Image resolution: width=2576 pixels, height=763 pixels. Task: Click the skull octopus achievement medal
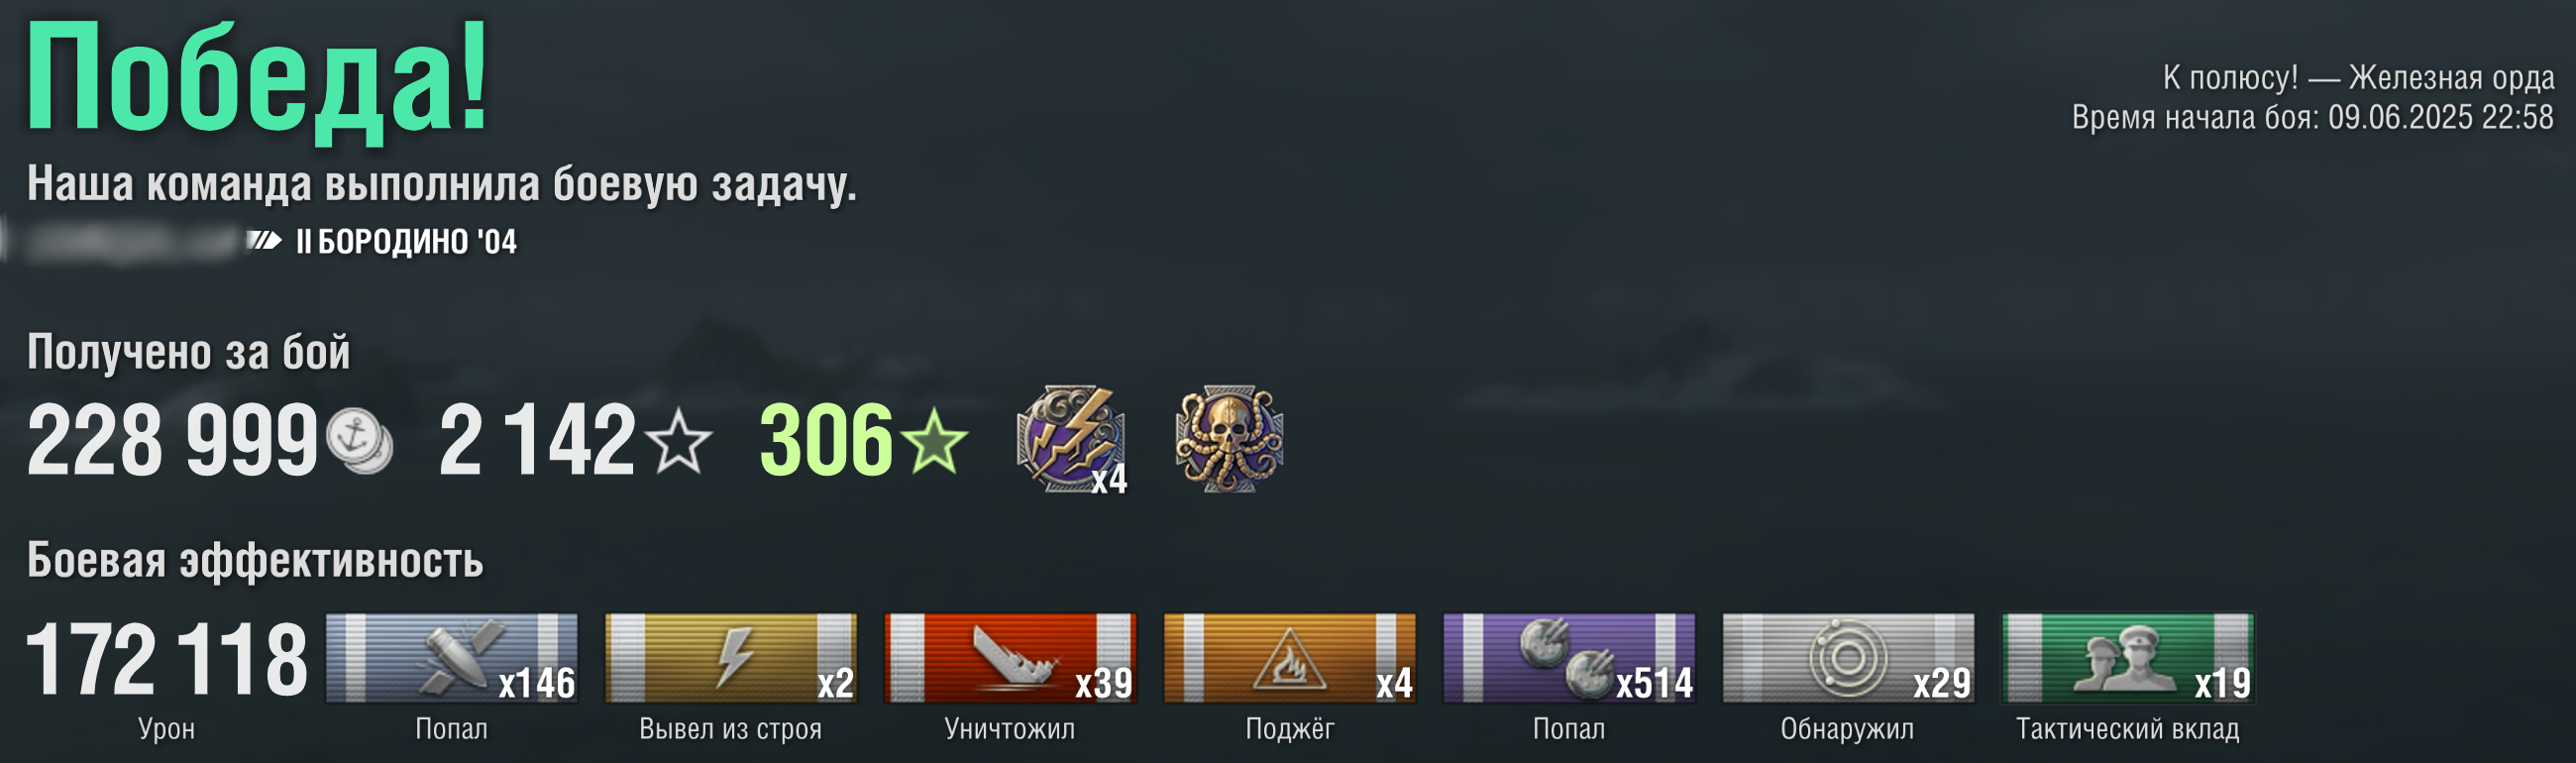(1229, 439)
